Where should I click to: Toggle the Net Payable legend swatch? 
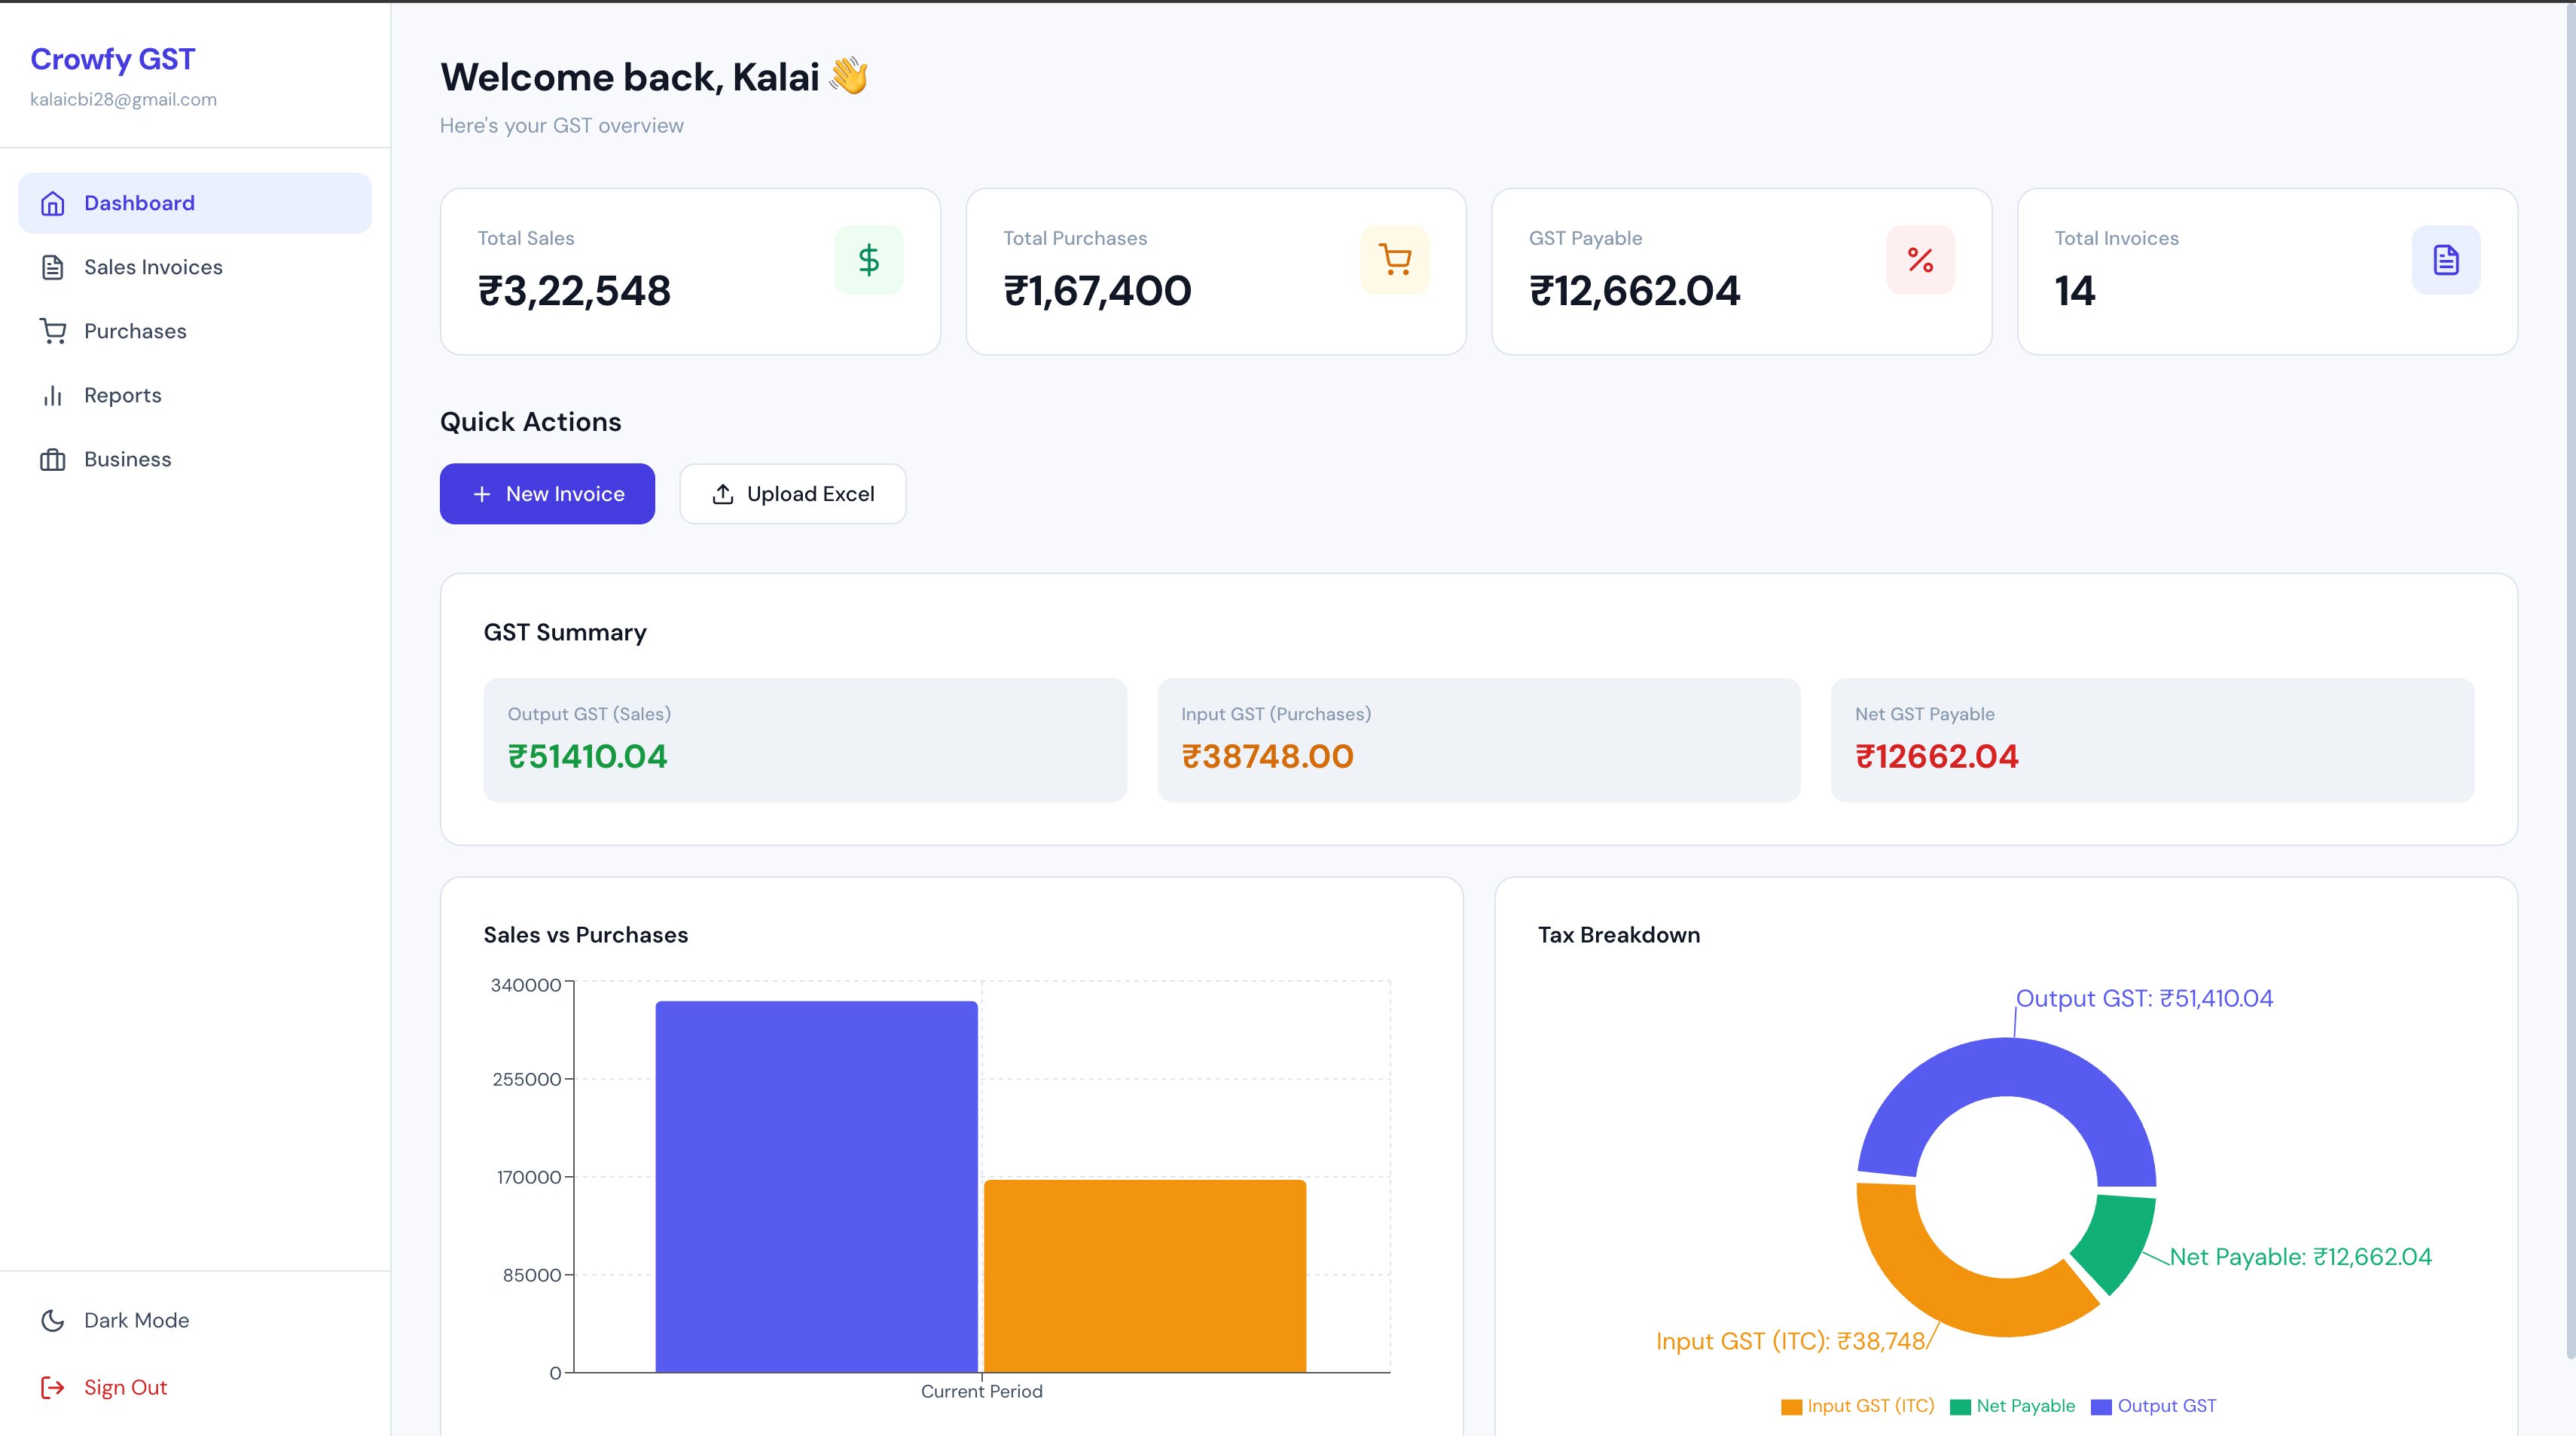click(1960, 1406)
